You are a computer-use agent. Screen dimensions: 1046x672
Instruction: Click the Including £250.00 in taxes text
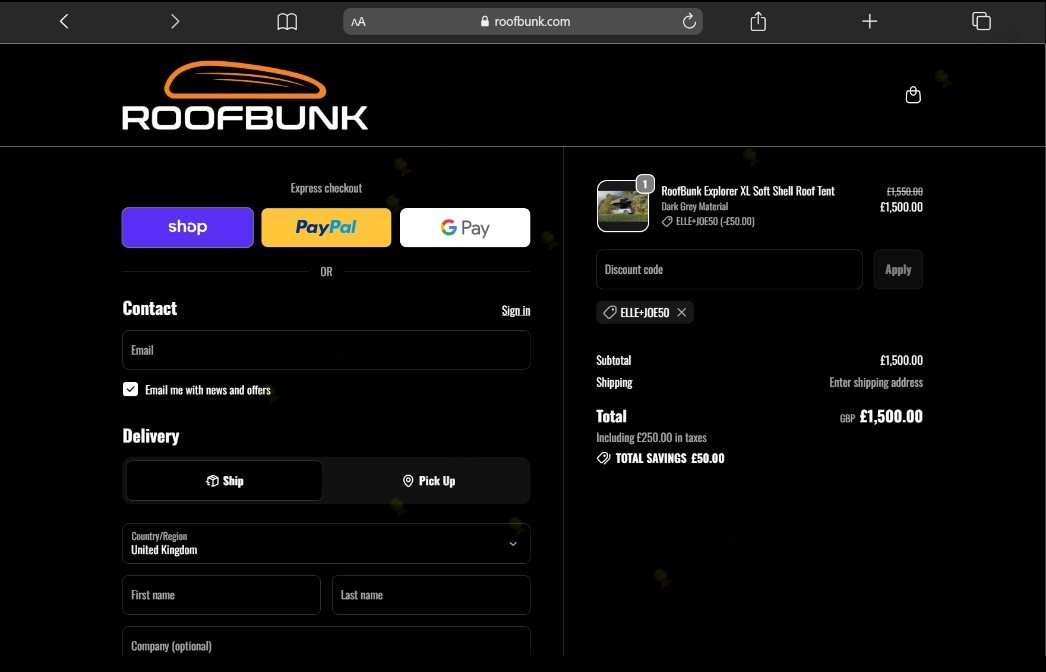pyautogui.click(x=651, y=438)
